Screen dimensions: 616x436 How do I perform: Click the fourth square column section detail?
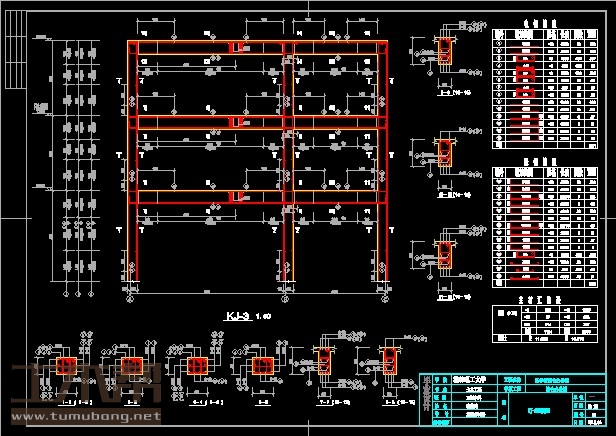tap(263, 367)
